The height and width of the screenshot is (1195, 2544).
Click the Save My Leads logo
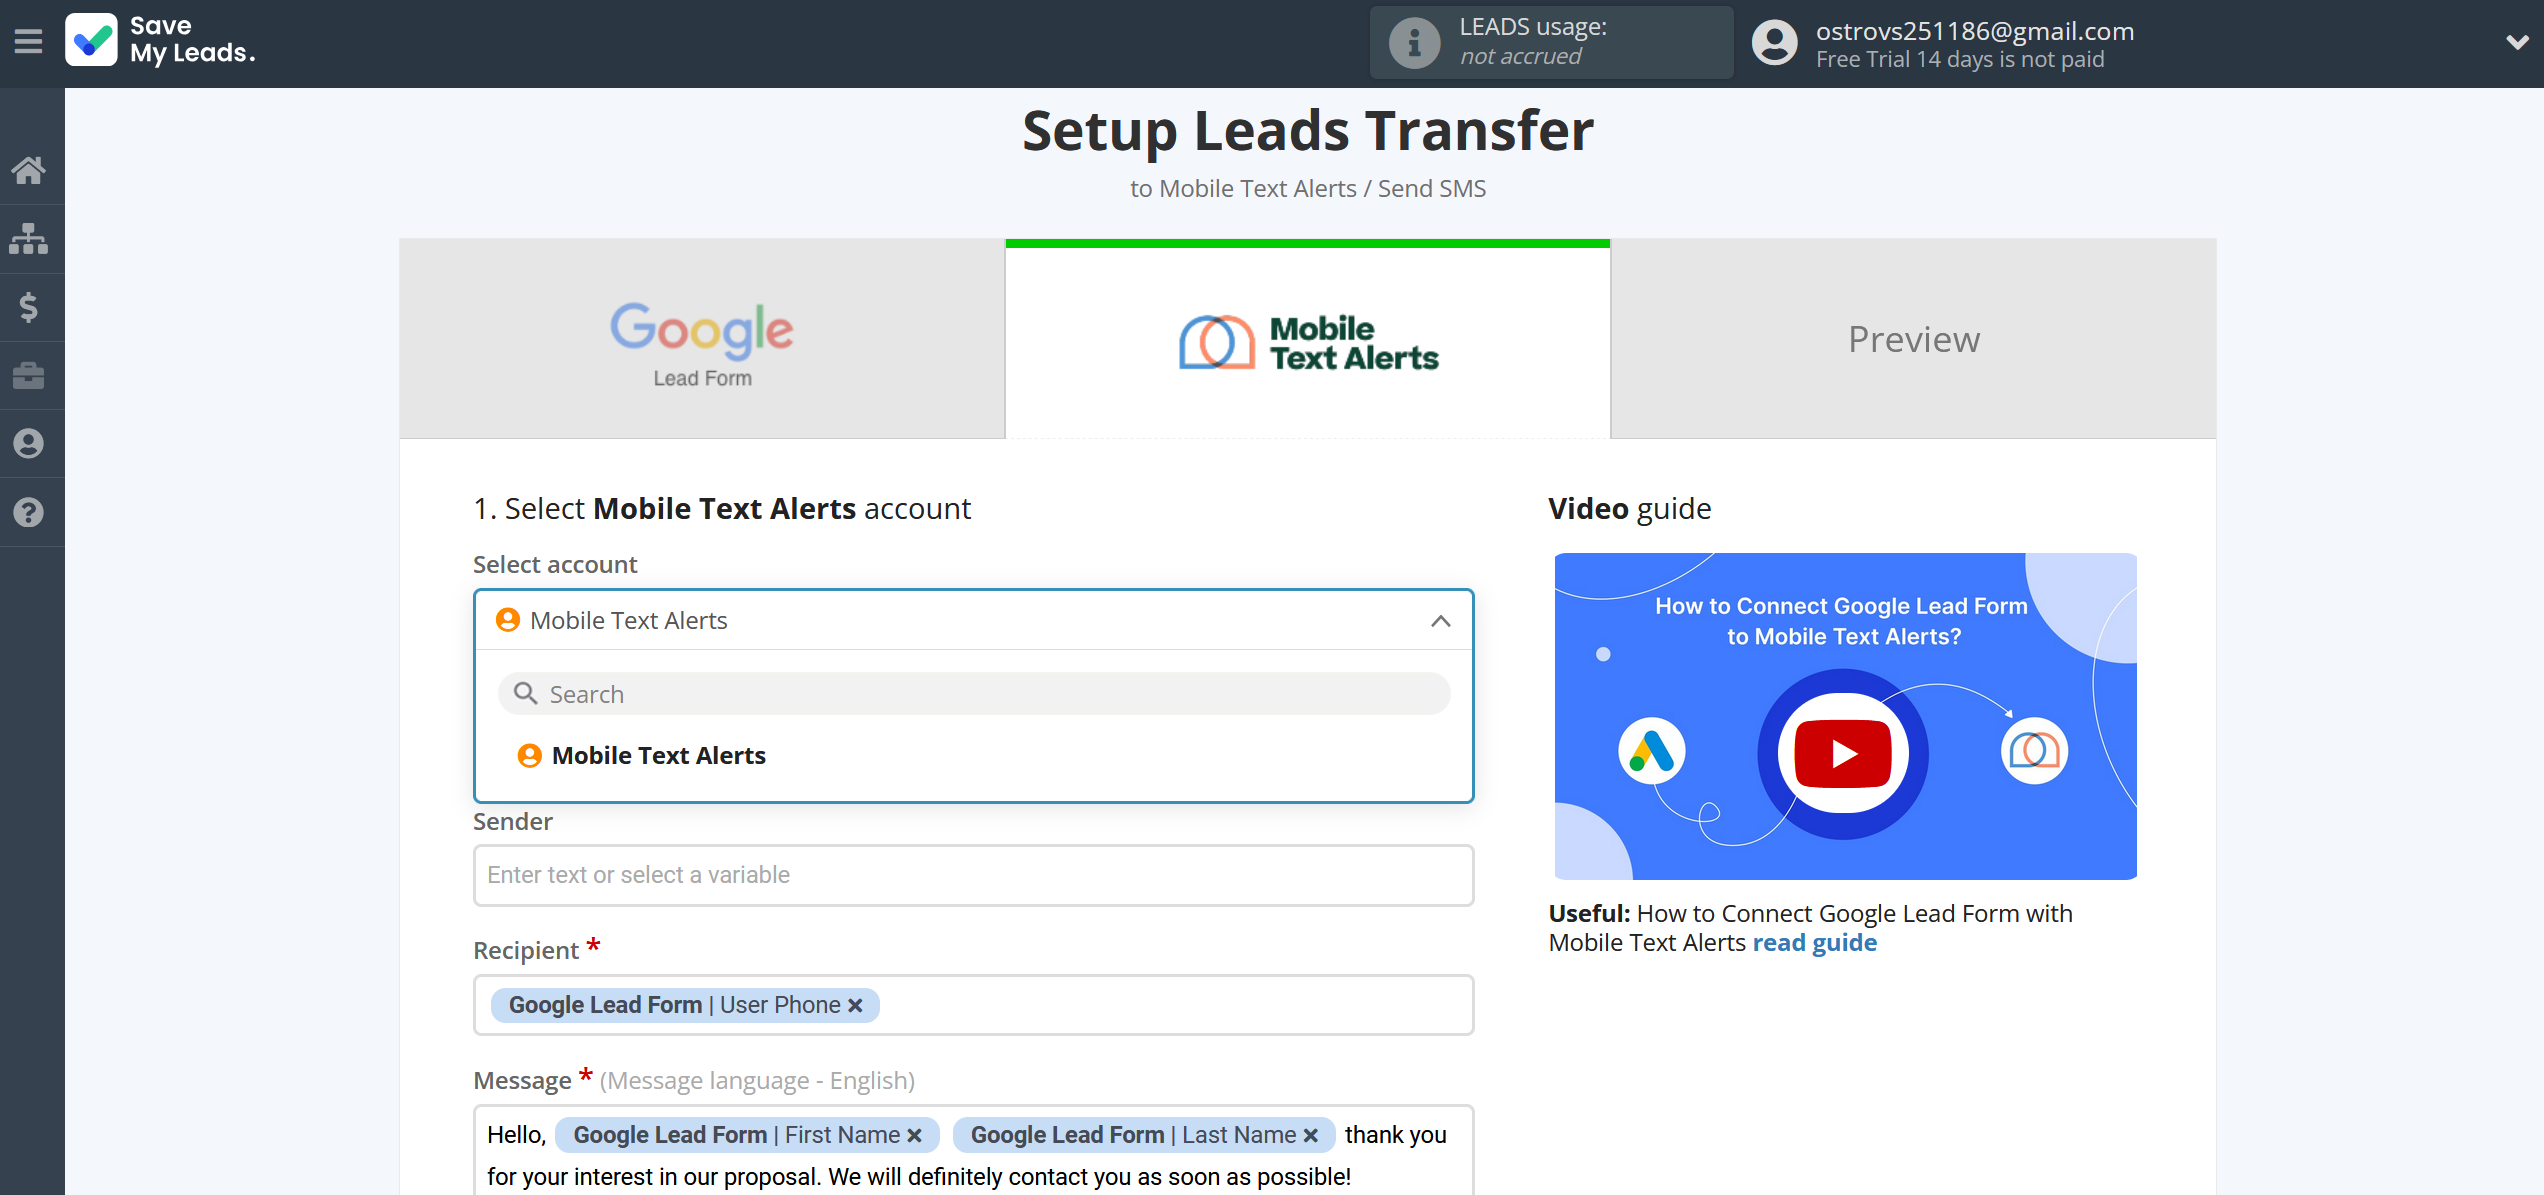coord(161,40)
